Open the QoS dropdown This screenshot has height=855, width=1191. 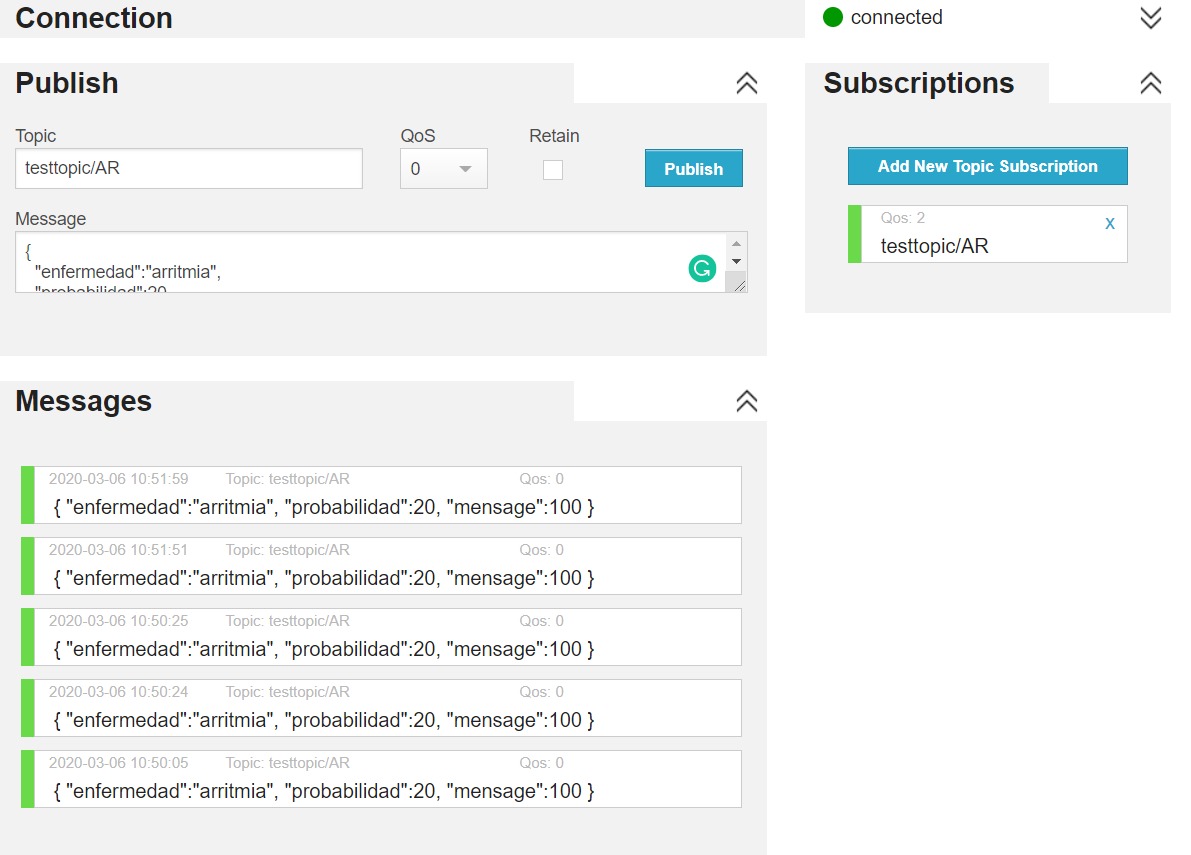(x=444, y=169)
